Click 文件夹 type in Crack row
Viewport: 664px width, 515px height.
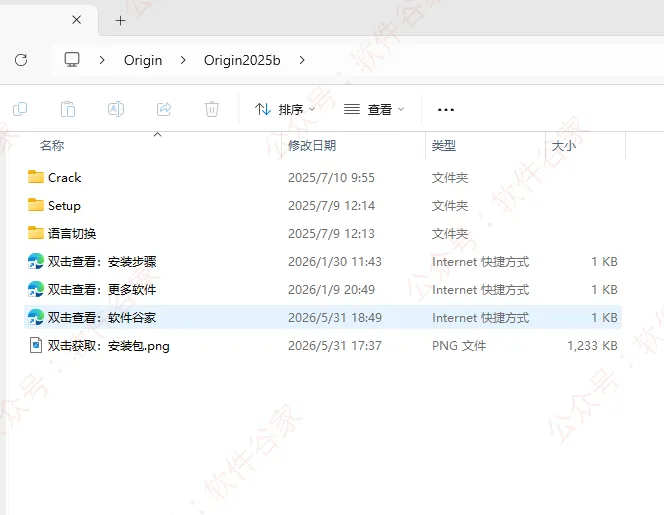pyautogui.click(x=450, y=177)
